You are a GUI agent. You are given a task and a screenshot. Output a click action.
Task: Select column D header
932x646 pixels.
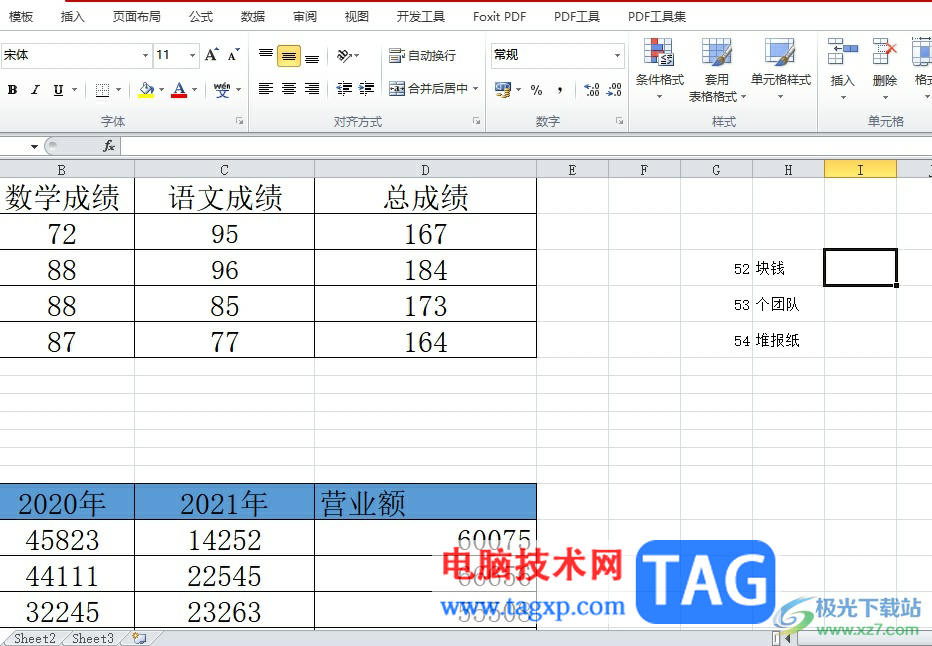[x=425, y=170]
